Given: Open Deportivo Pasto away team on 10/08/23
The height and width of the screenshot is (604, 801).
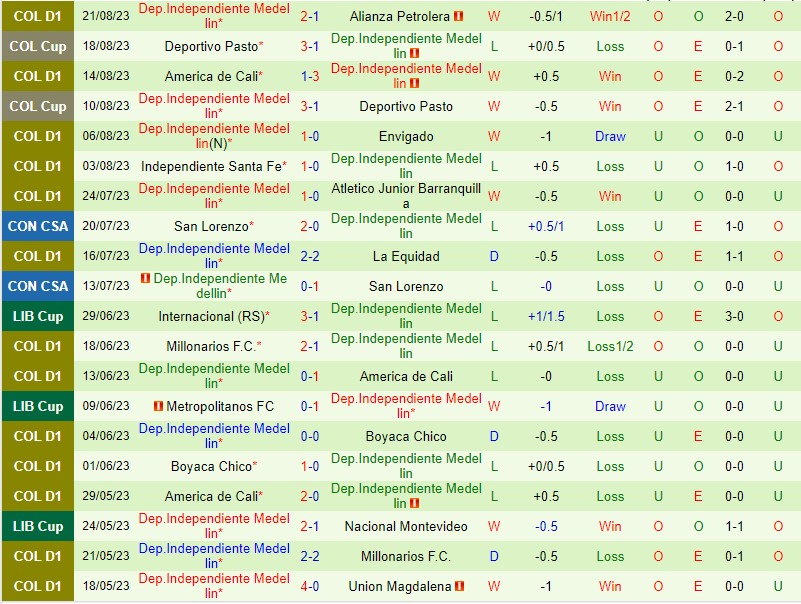Looking at the screenshot, I should coord(406,107).
